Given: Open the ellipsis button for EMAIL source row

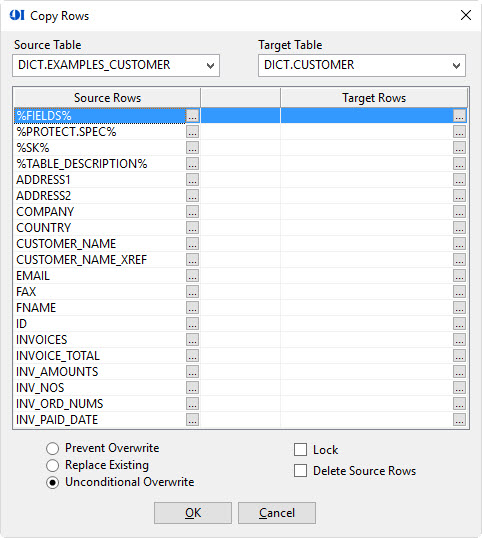Looking at the screenshot, I should click(x=192, y=276).
